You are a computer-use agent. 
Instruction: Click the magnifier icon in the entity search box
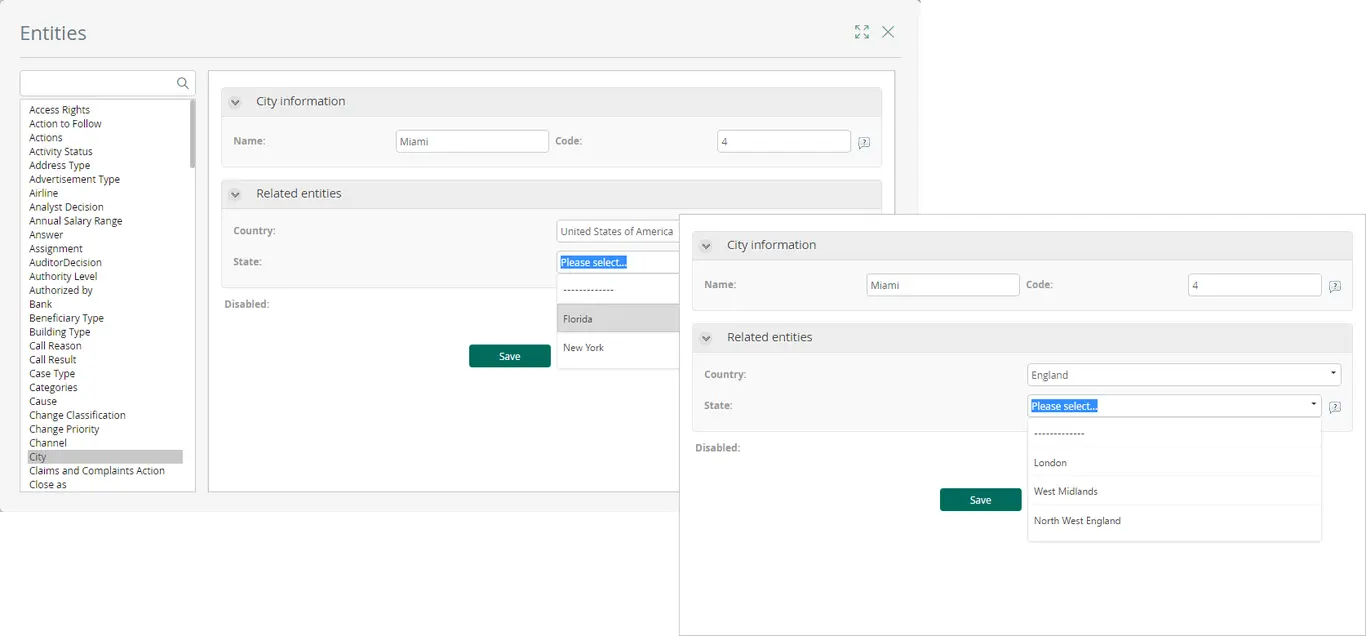click(183, 83)
